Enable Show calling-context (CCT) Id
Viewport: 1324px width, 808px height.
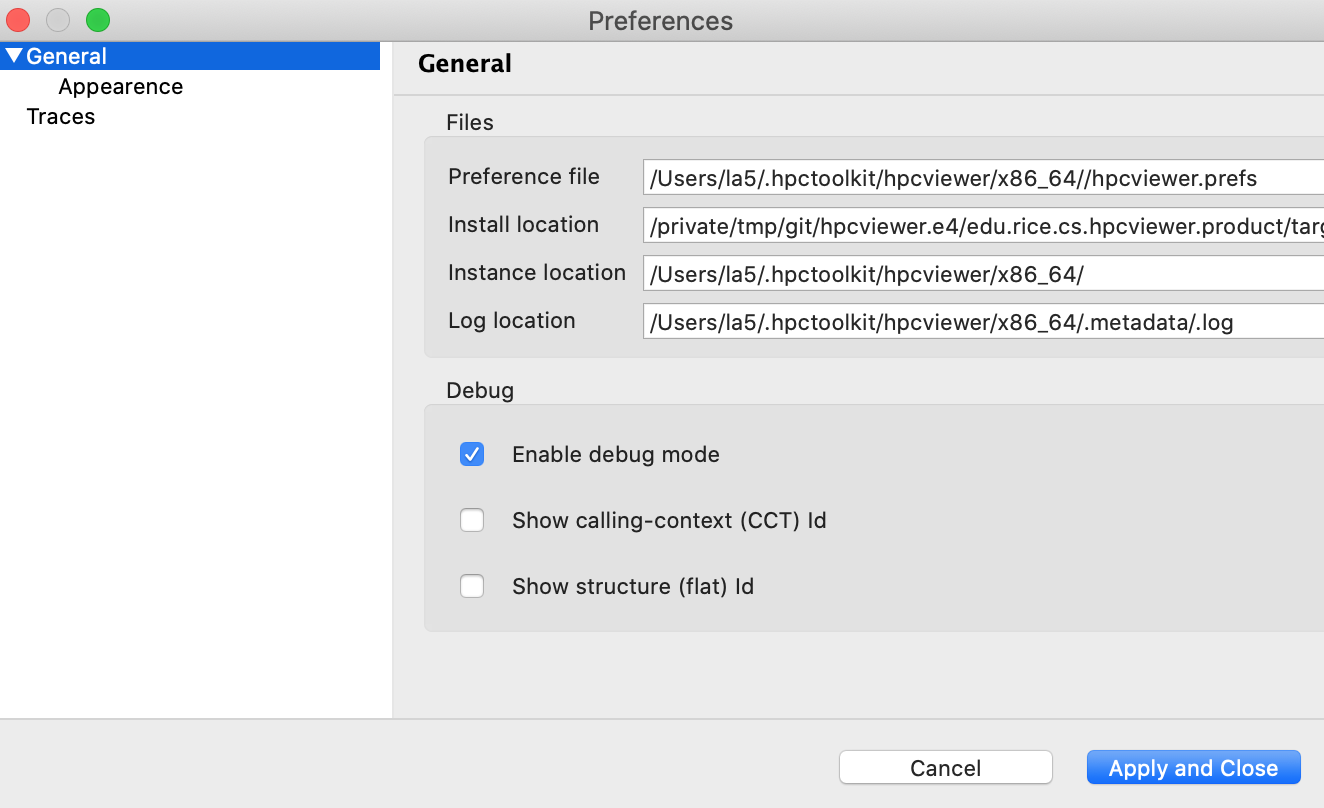click(471, 520)
